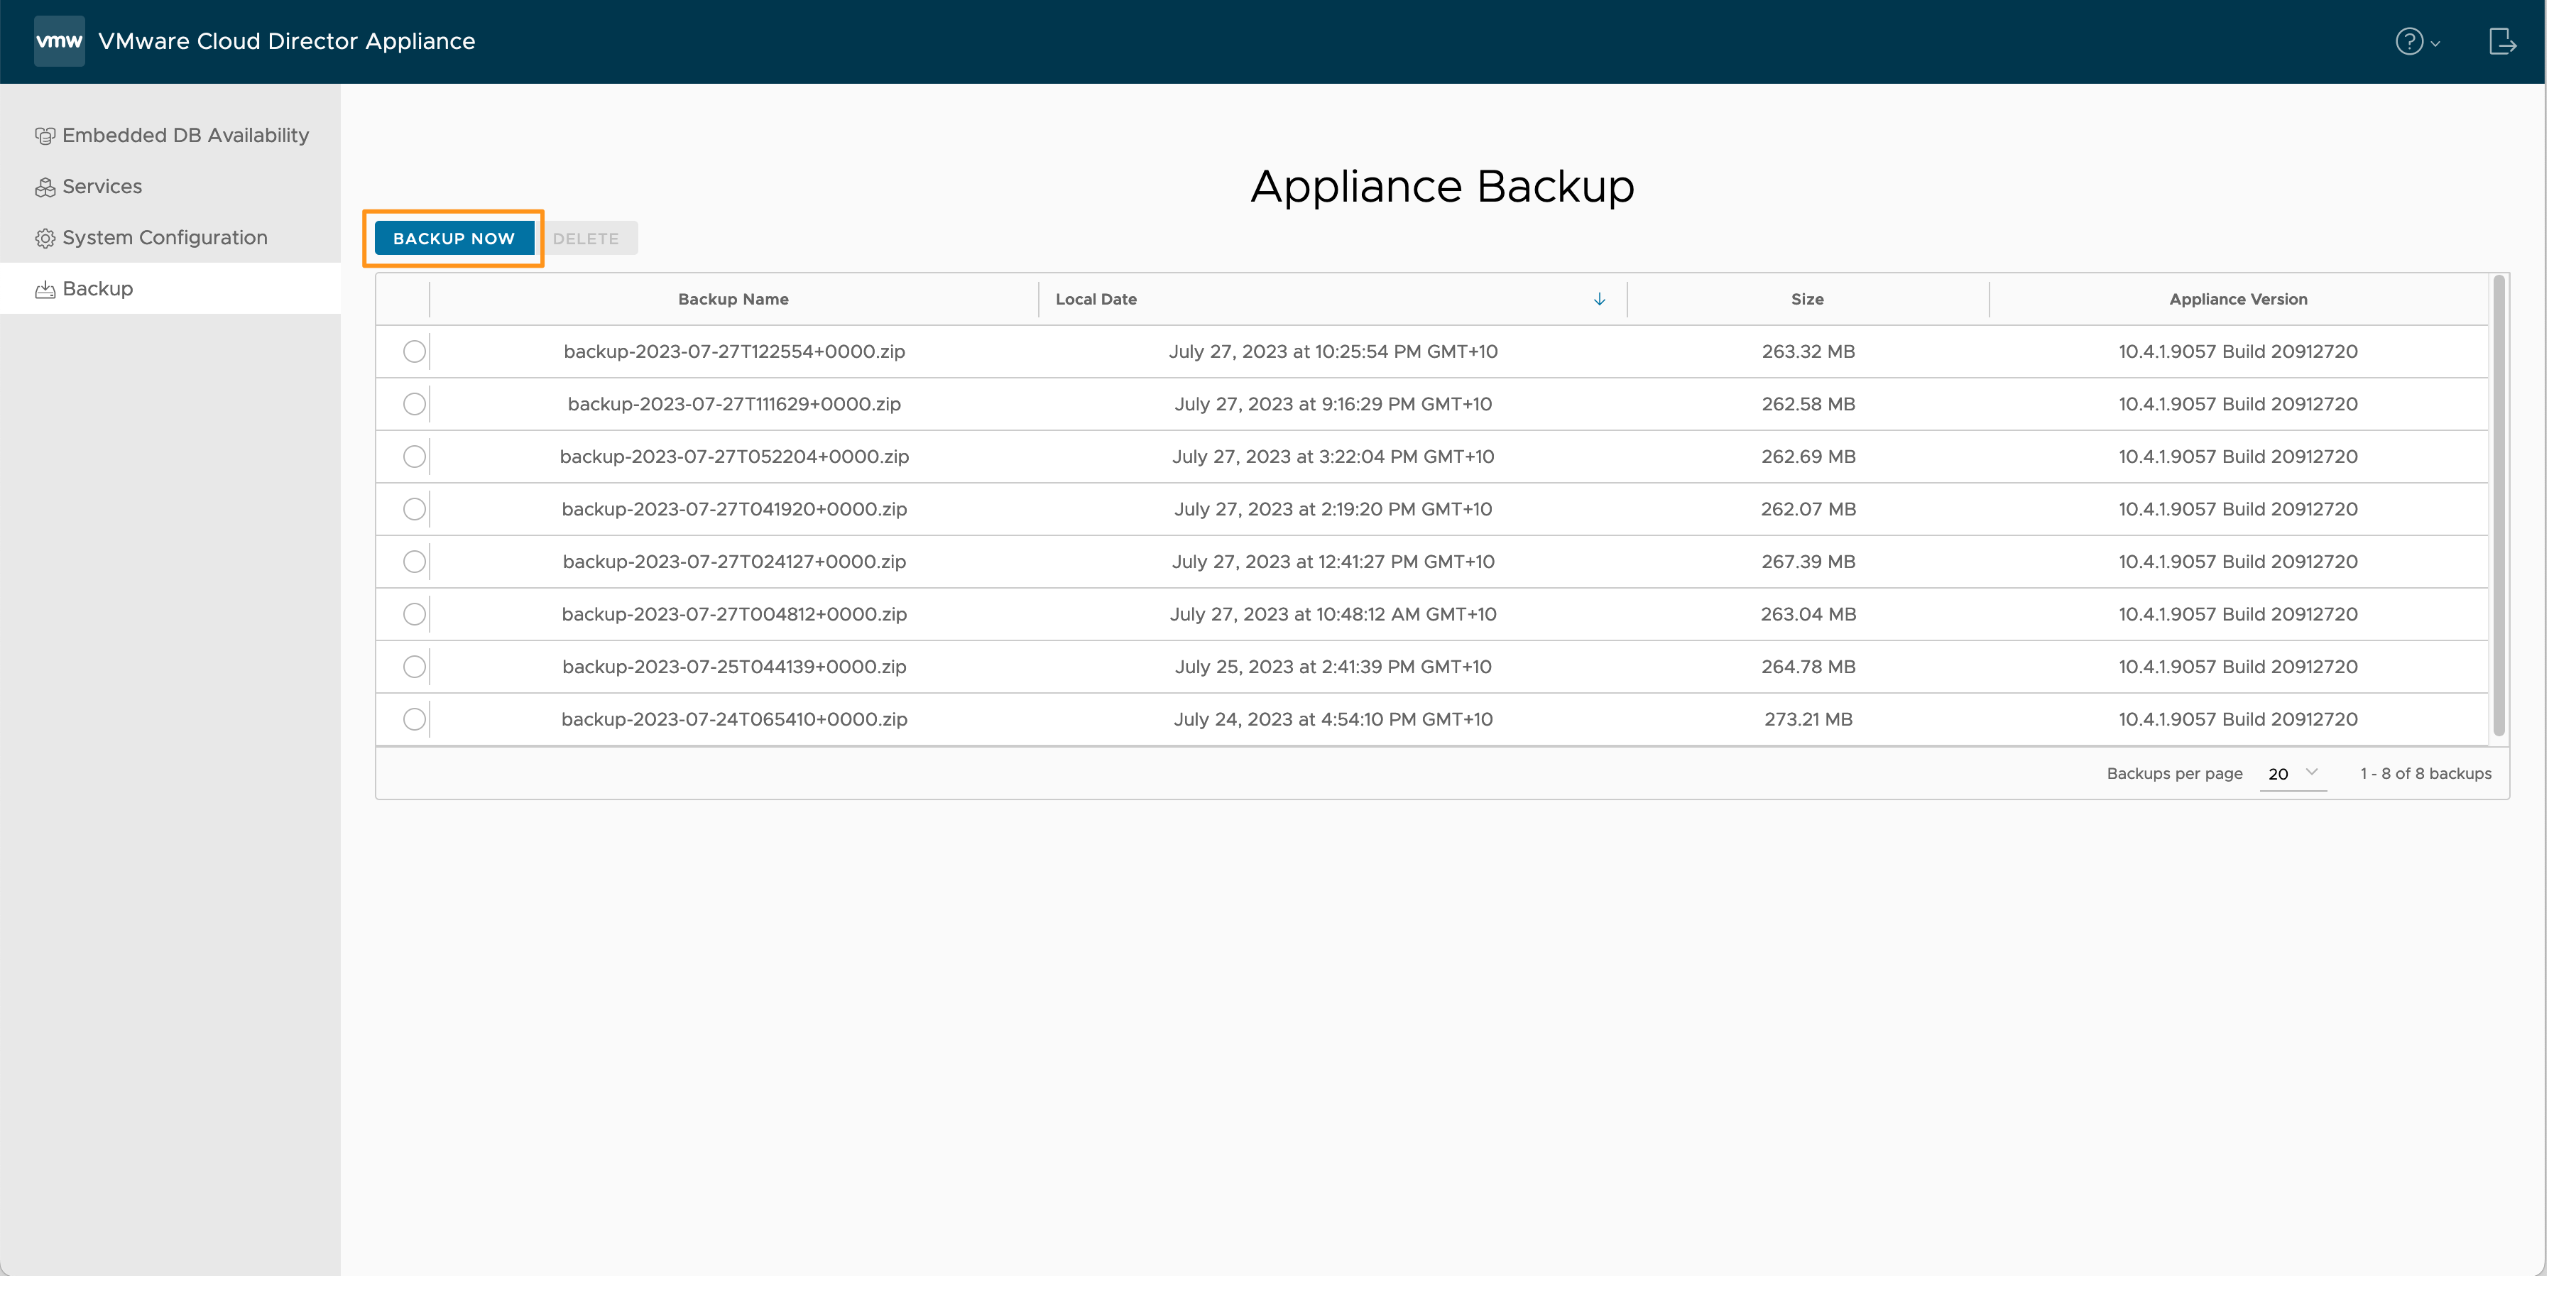Click version cell in the 273.21 MB row
This screenshot has height=1305, width=2576.
point(2238,719)
